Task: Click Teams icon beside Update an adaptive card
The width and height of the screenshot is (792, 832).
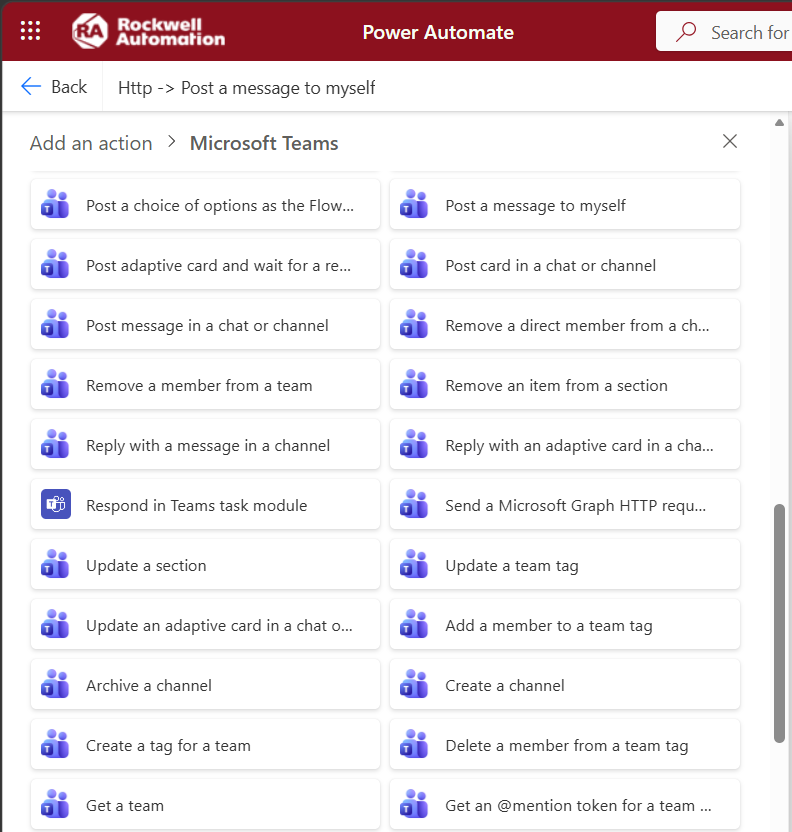Action: tap(55, 624)
